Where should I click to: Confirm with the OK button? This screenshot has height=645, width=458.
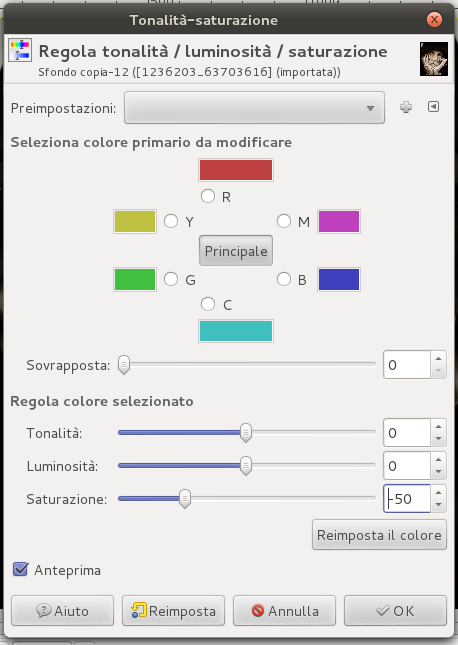point(395,611)
